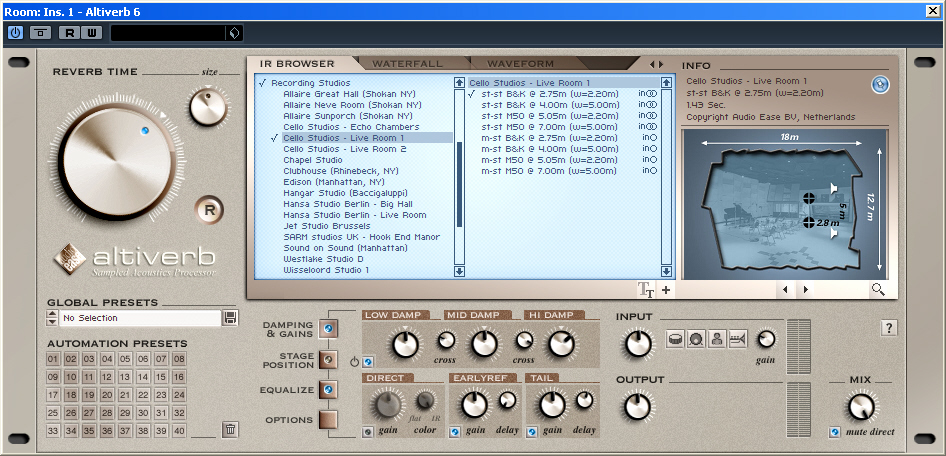This screenshot has height=456, width=946.
Task: Click the speaker test sound icon
Action: (696, 340)
